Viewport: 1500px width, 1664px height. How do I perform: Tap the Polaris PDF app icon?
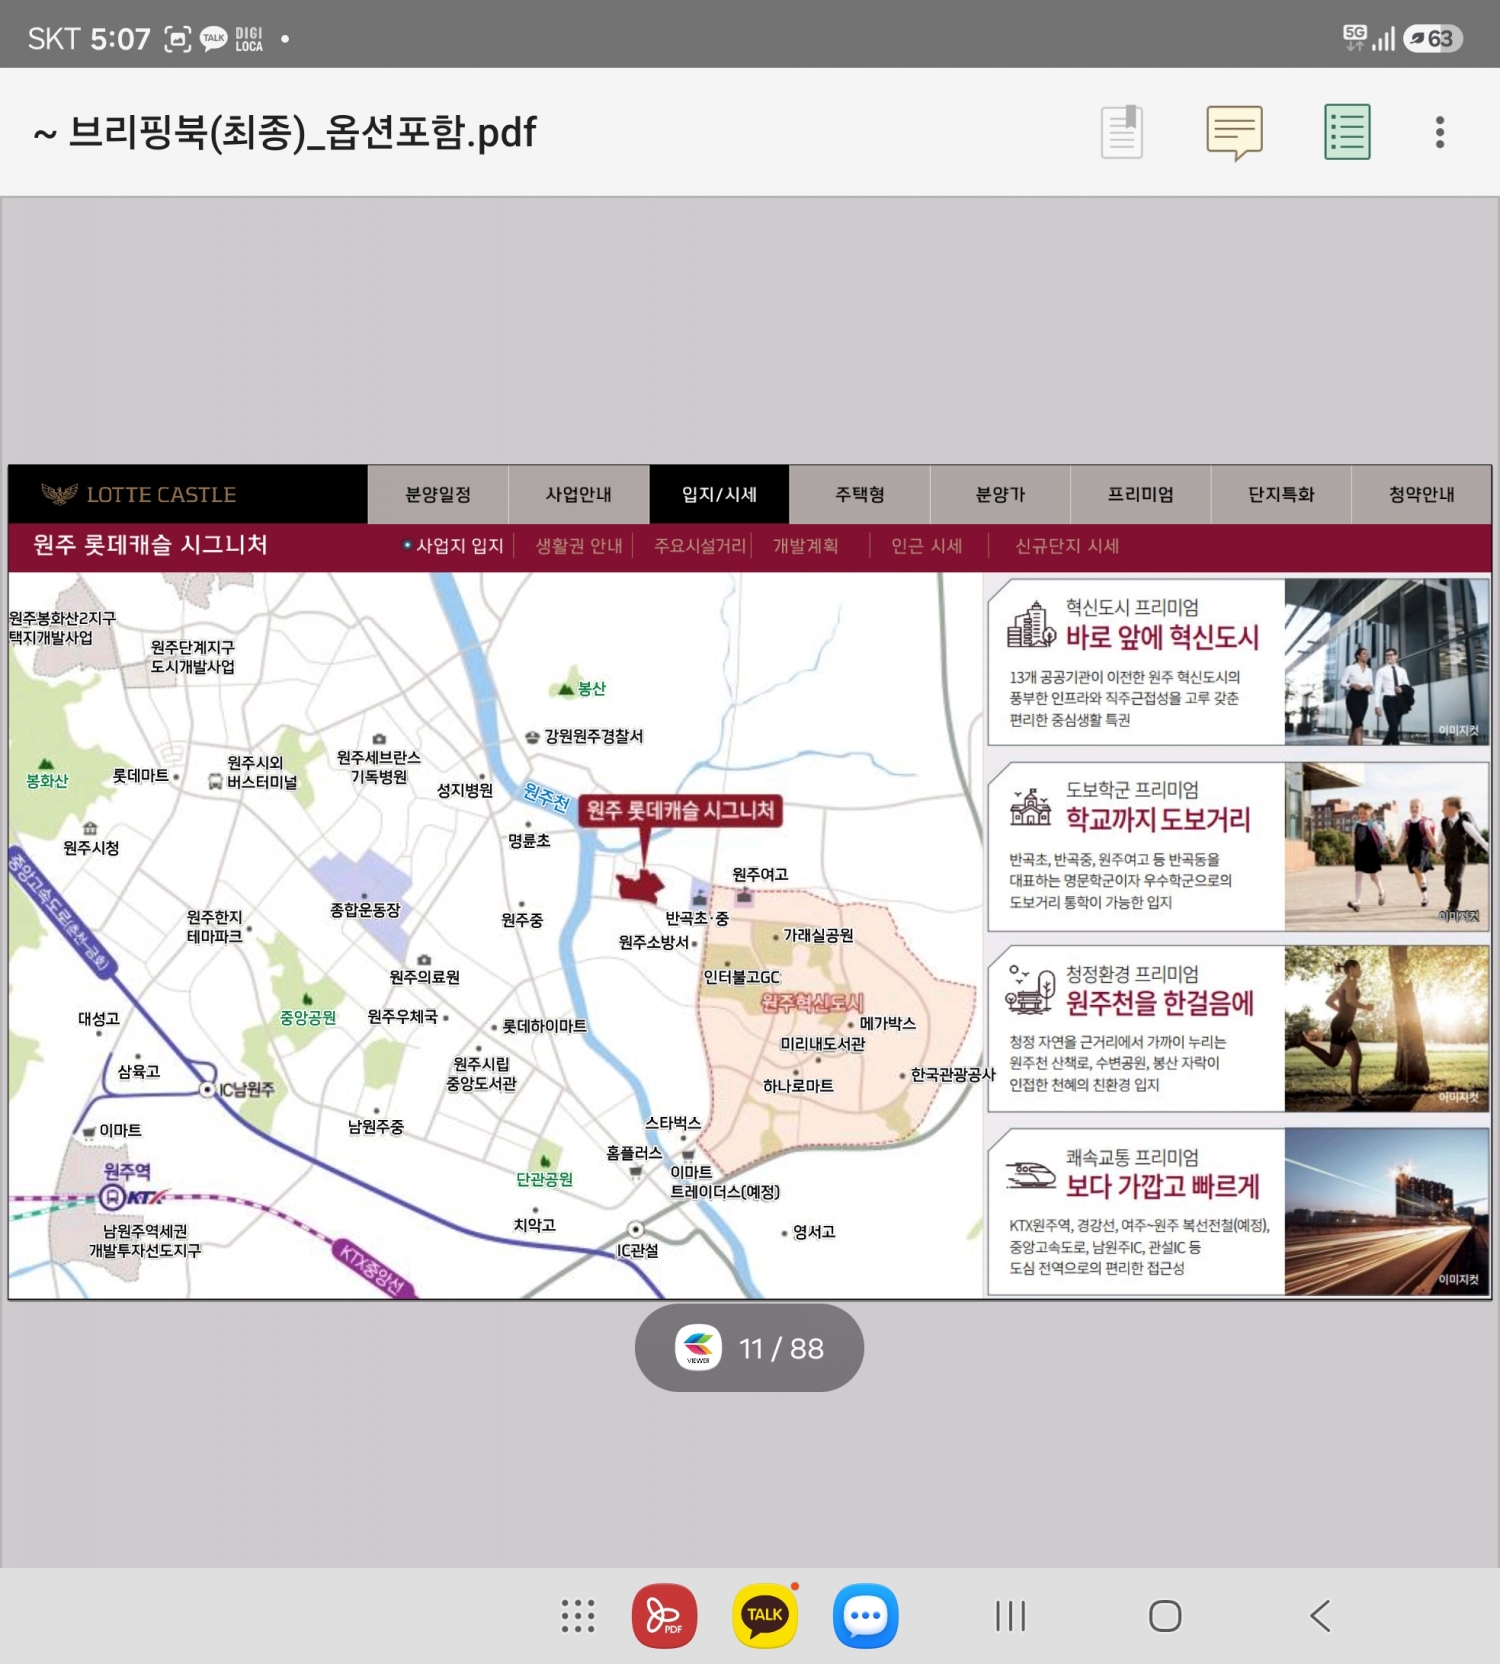pyautogui.click(x=664, y=1615)
